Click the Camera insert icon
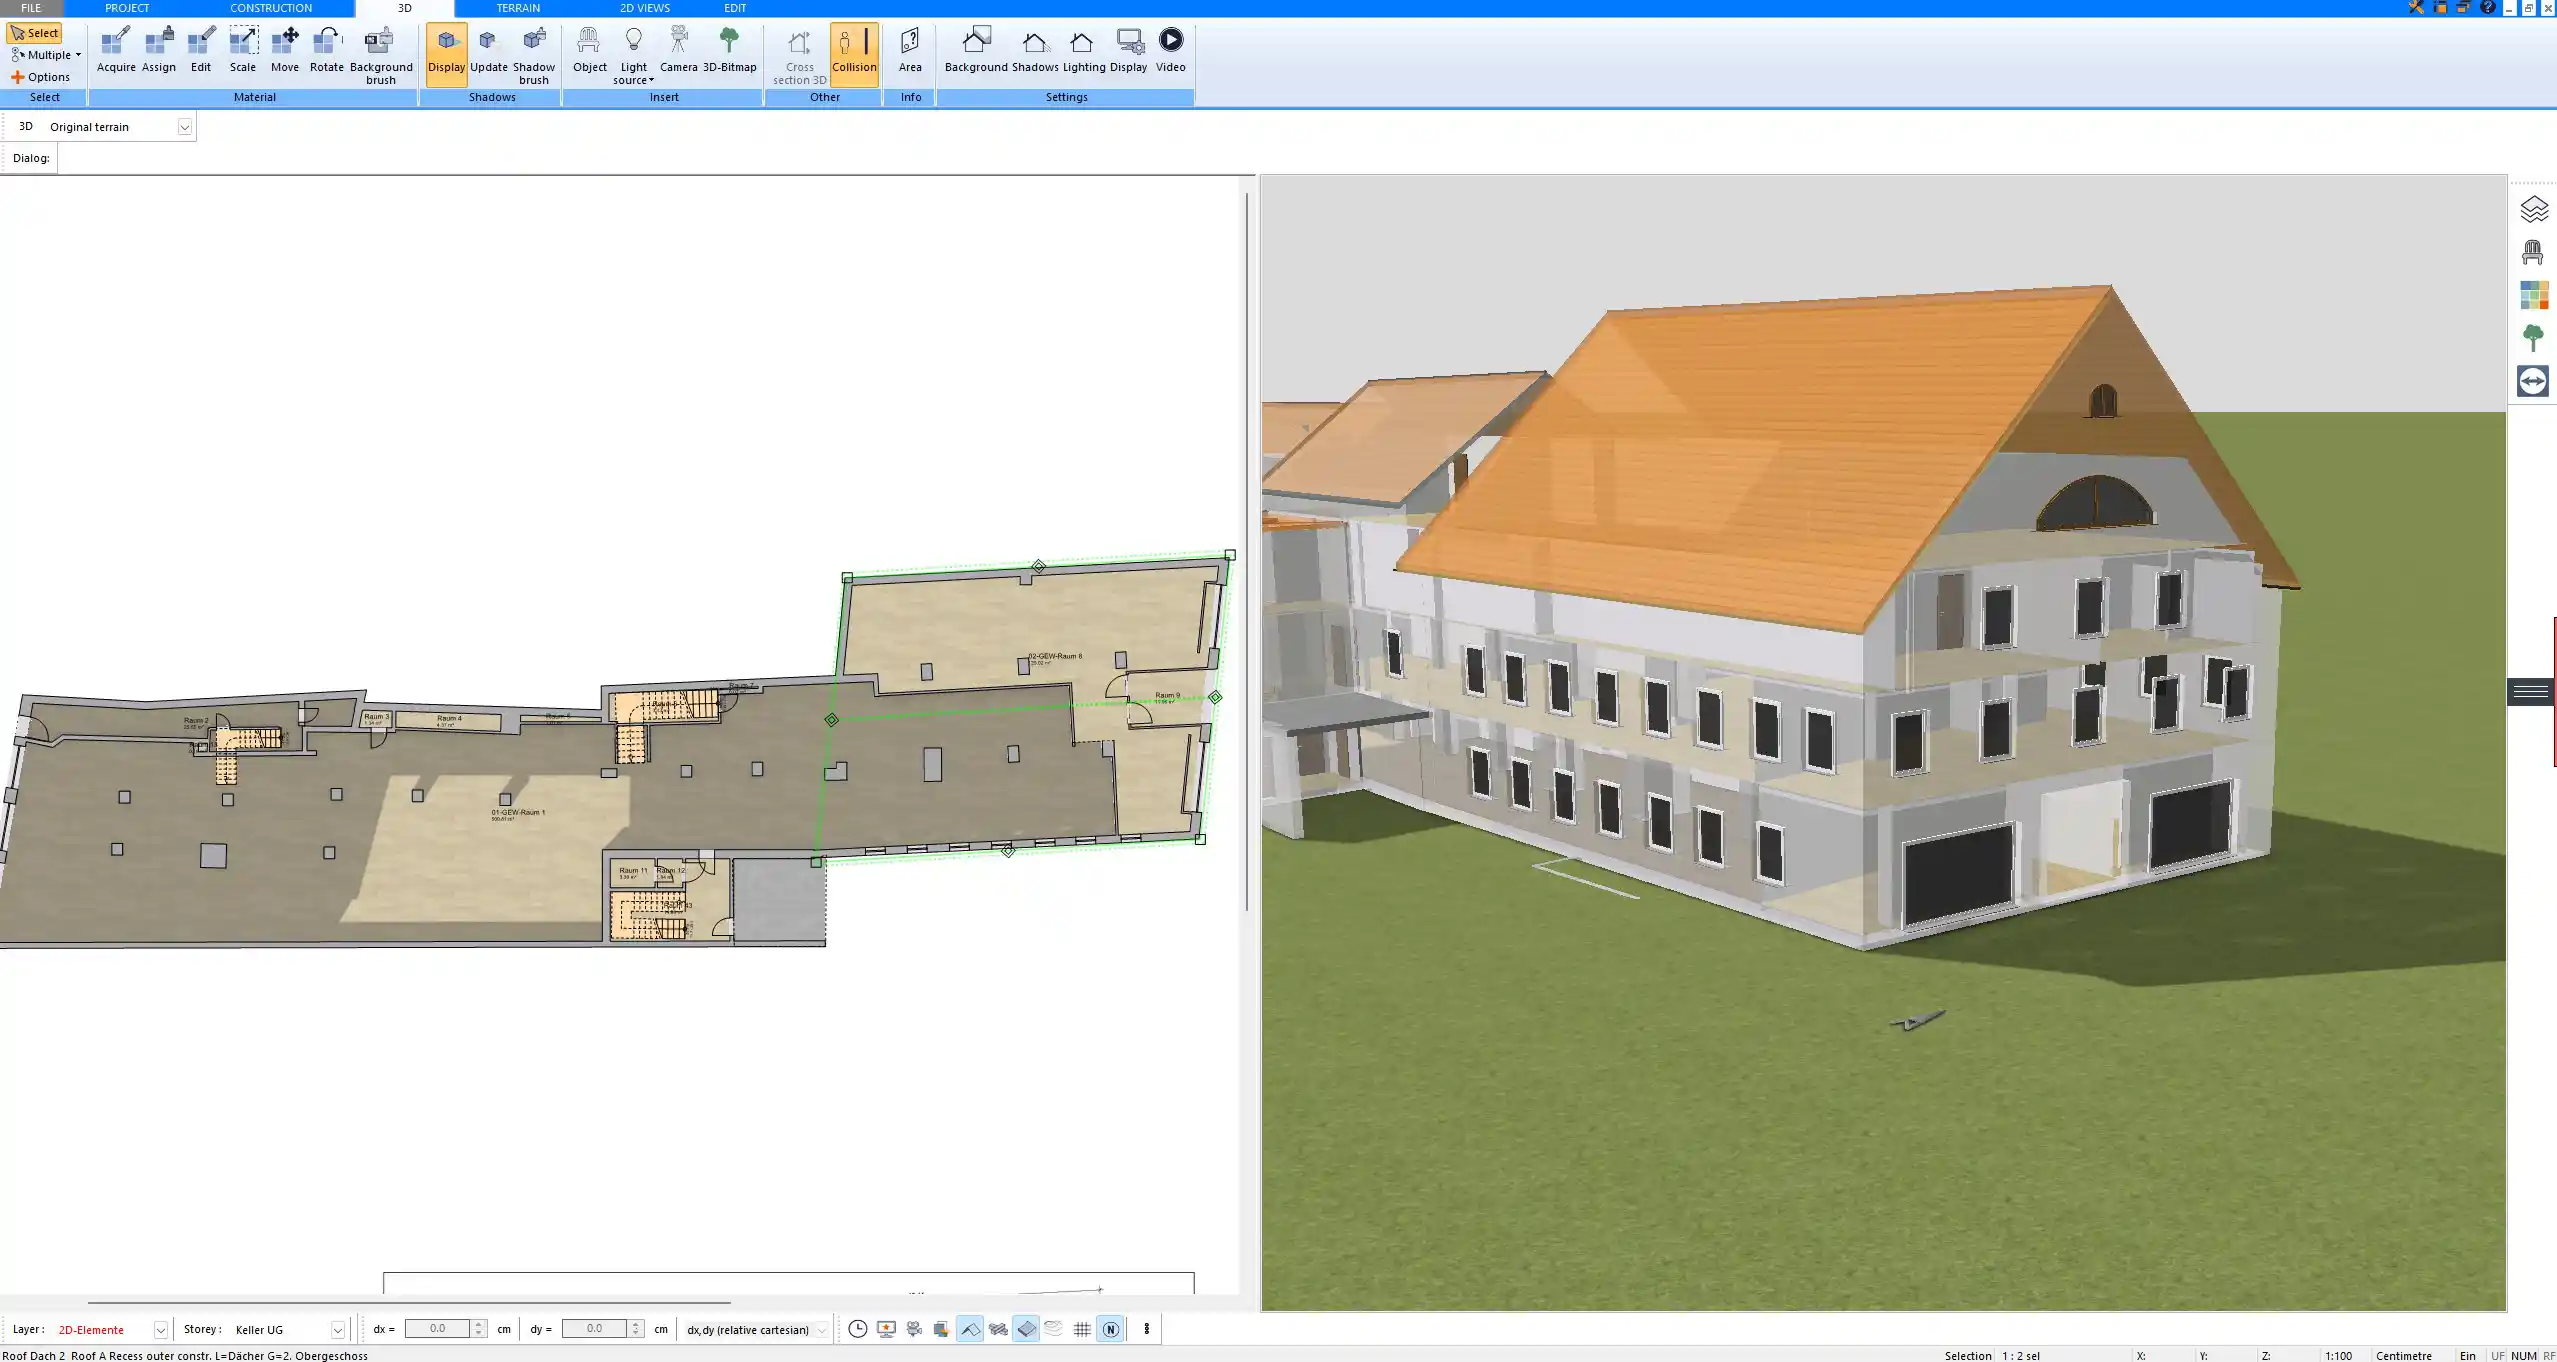The image size is (2557, 1362). 678,50
